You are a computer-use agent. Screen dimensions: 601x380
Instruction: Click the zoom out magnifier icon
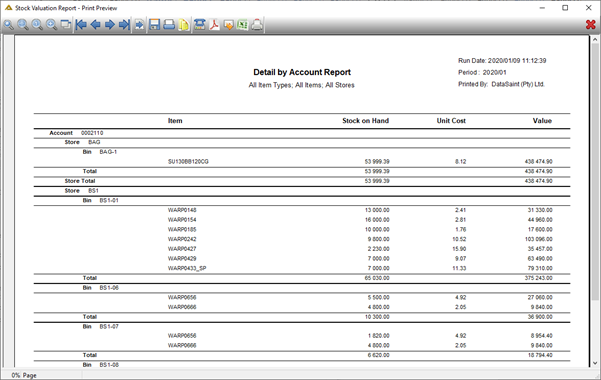tap(23, 25)
